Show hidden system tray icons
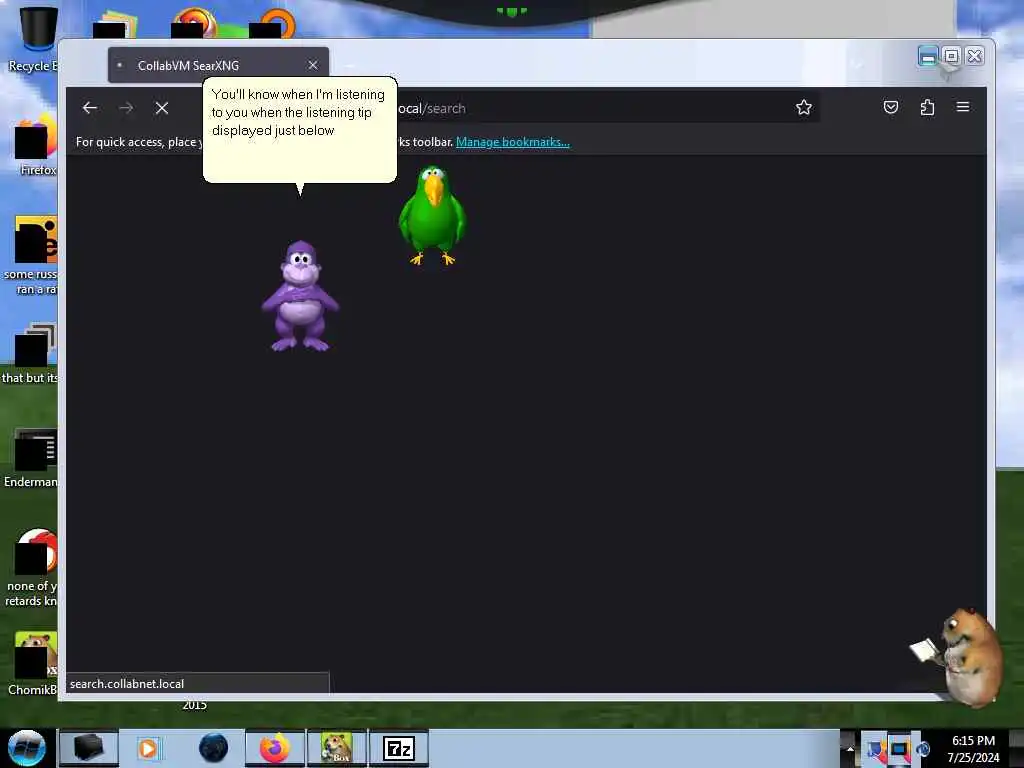The height and width of the screenshot is (768, 1024). 850,748
